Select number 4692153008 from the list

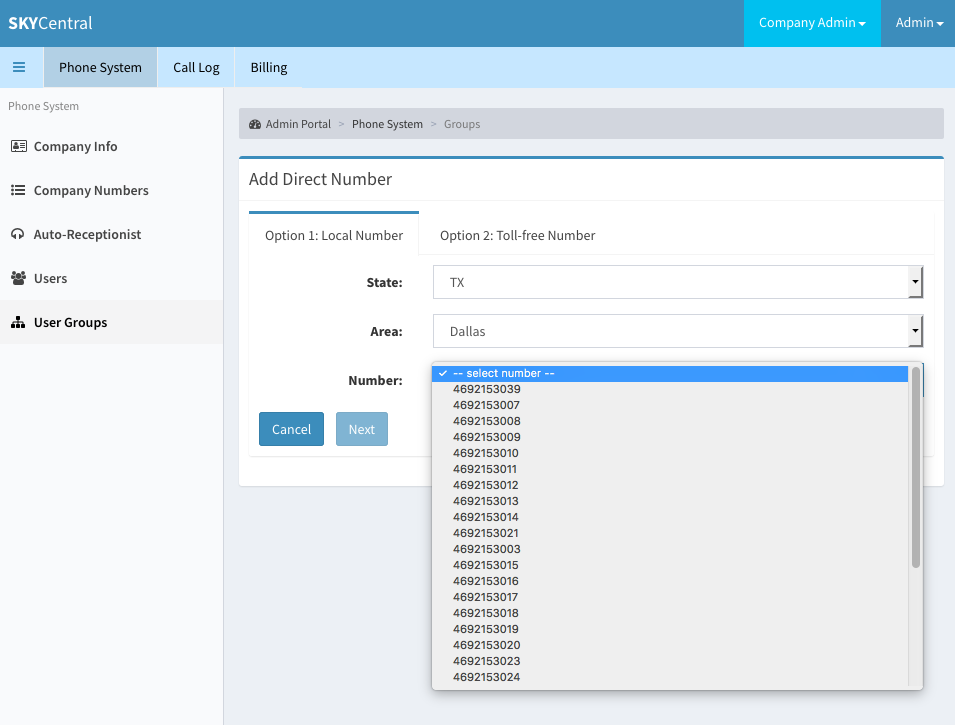pos(670,421)
